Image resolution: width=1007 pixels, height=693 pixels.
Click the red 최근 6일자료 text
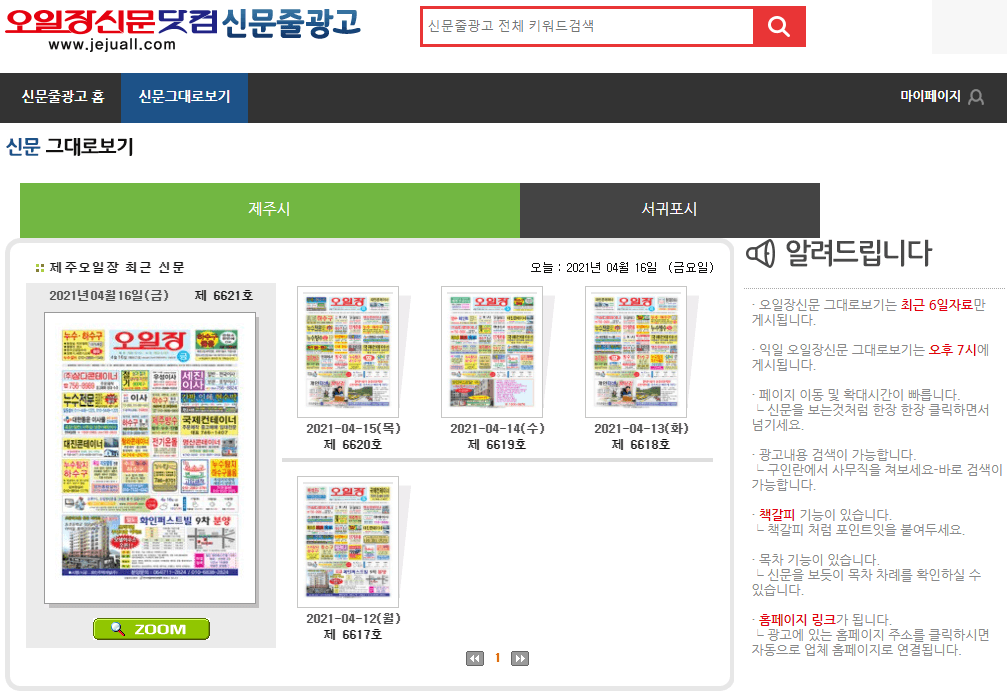pos(937,305)
